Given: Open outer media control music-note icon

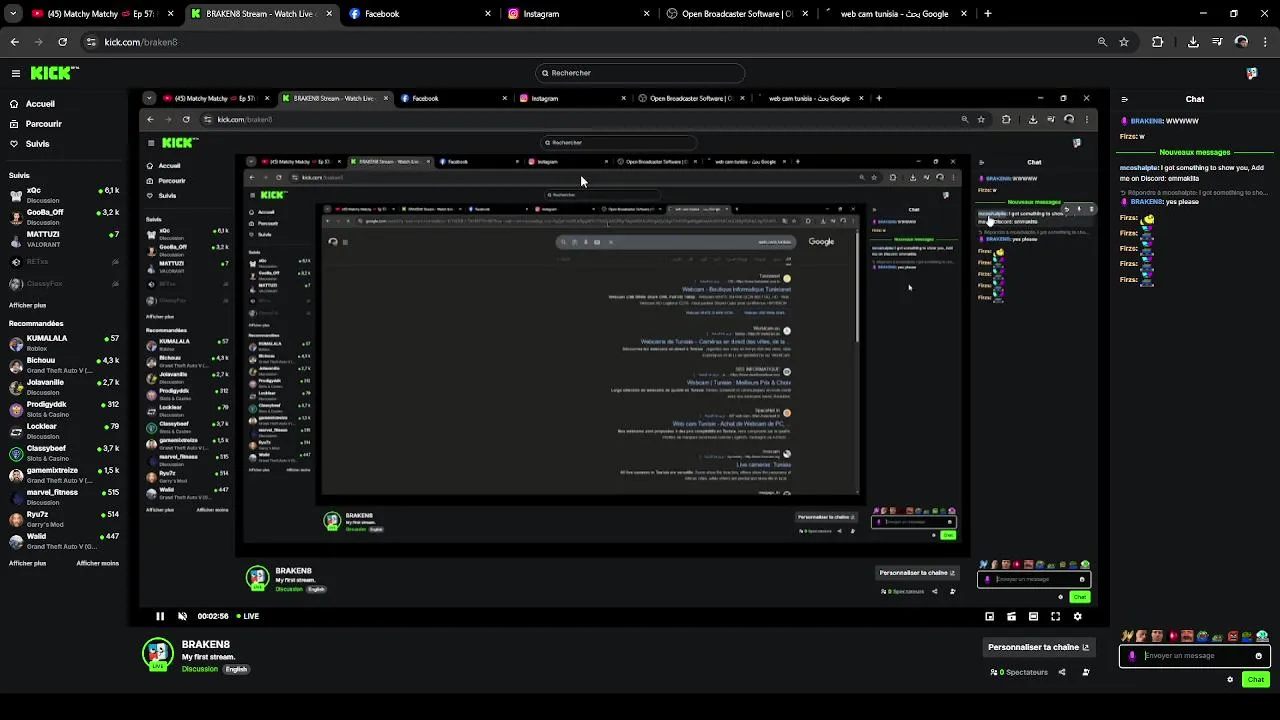Looking at the screenshot, I should pos(1217,42).
